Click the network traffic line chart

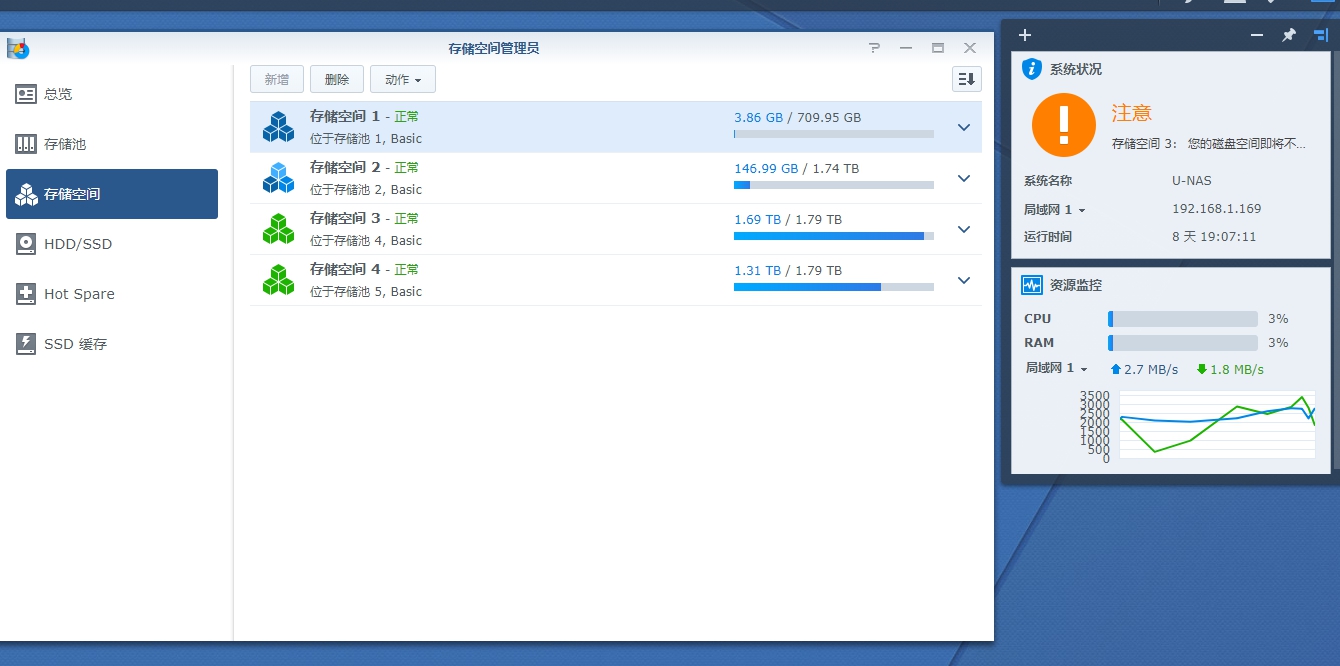click(1216, 425)
